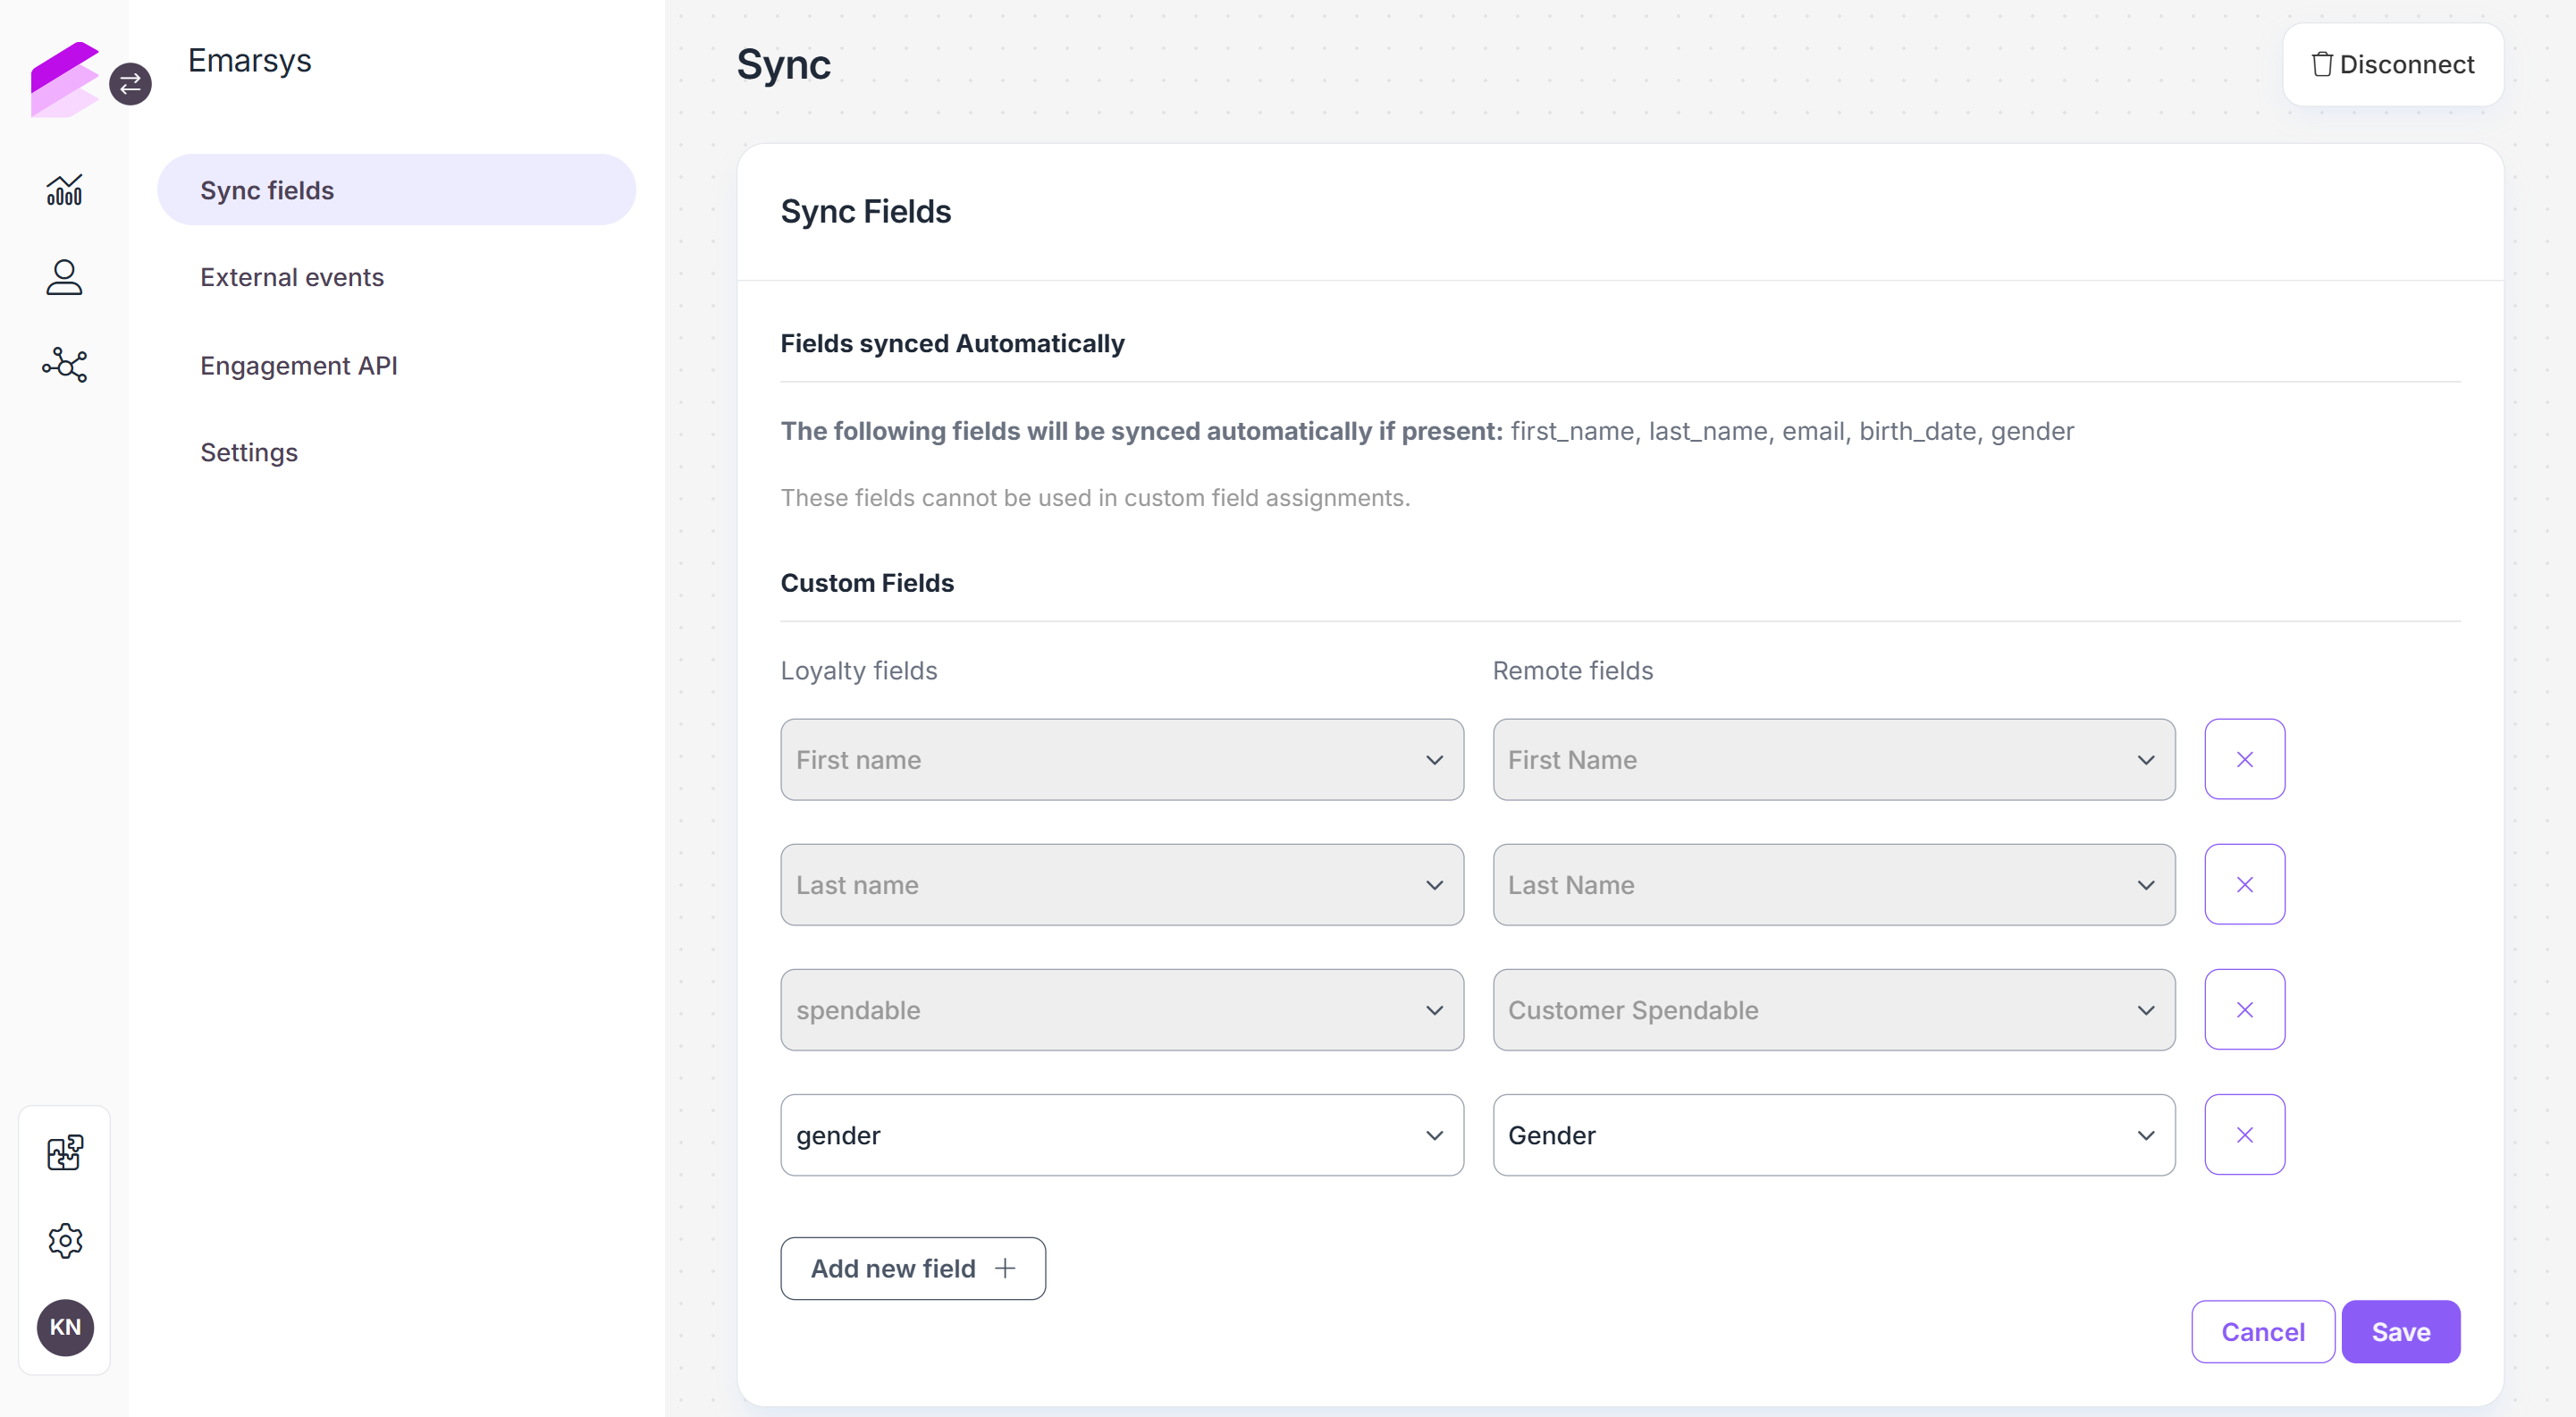2576x1417 pixels.
Task: Open the integrations puzzle icon
Action: pos(65,1153)
